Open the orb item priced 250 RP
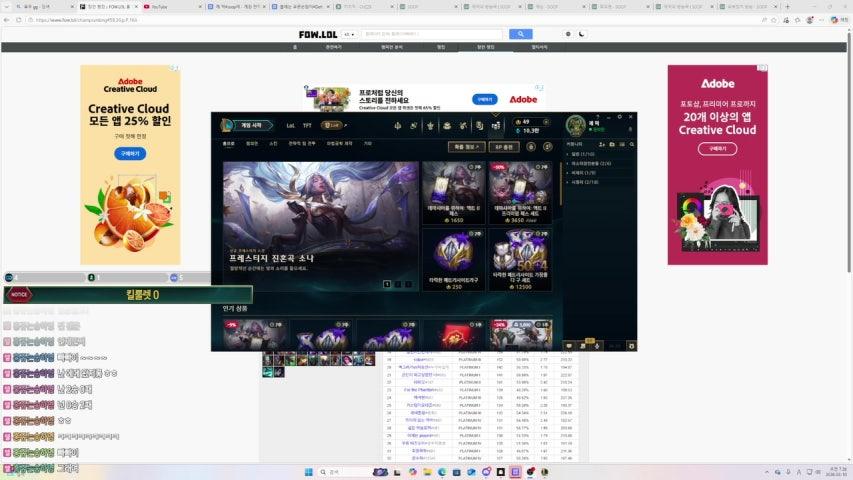853x480 pixels. tap(453, 260)
